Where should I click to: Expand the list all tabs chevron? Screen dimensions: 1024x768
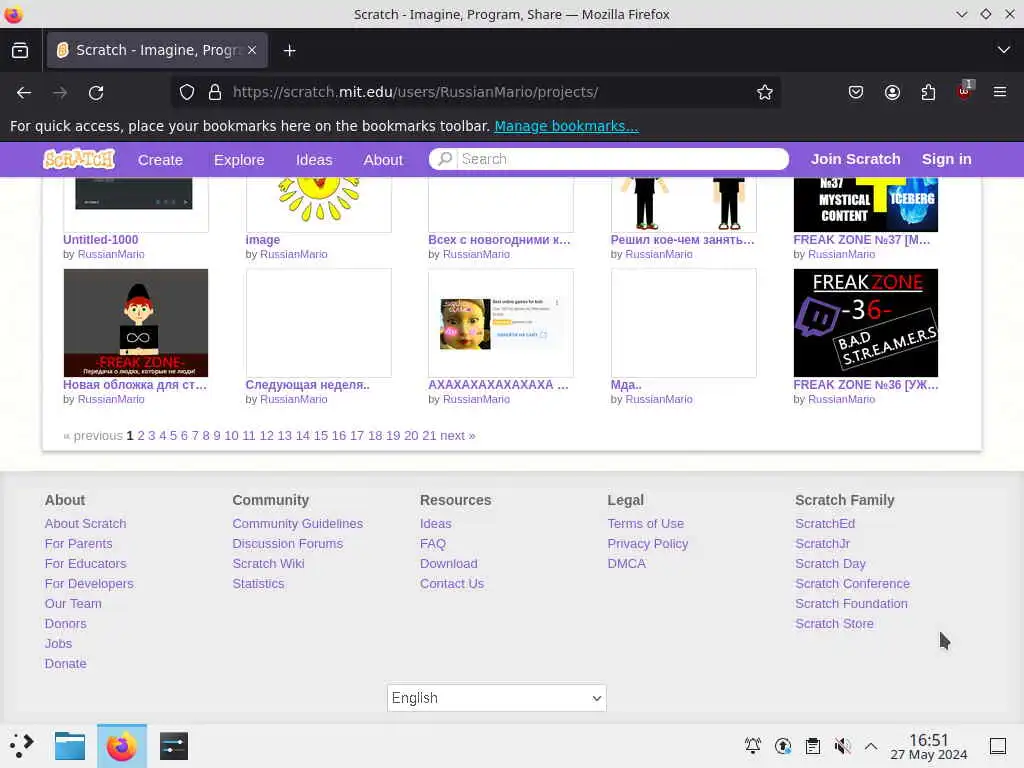pyautogui.click(x=1004, y=50)
